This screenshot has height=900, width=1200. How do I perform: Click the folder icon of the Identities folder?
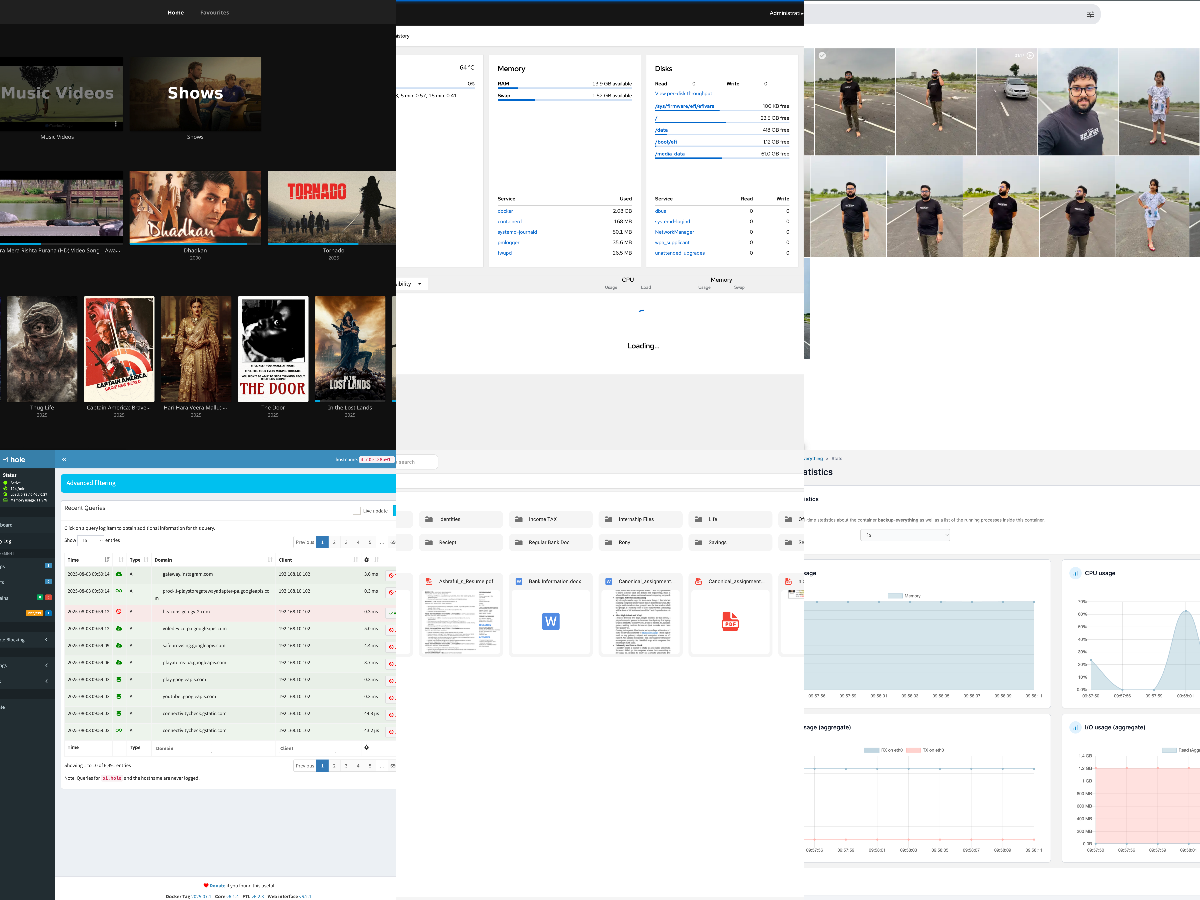(428, 519)
